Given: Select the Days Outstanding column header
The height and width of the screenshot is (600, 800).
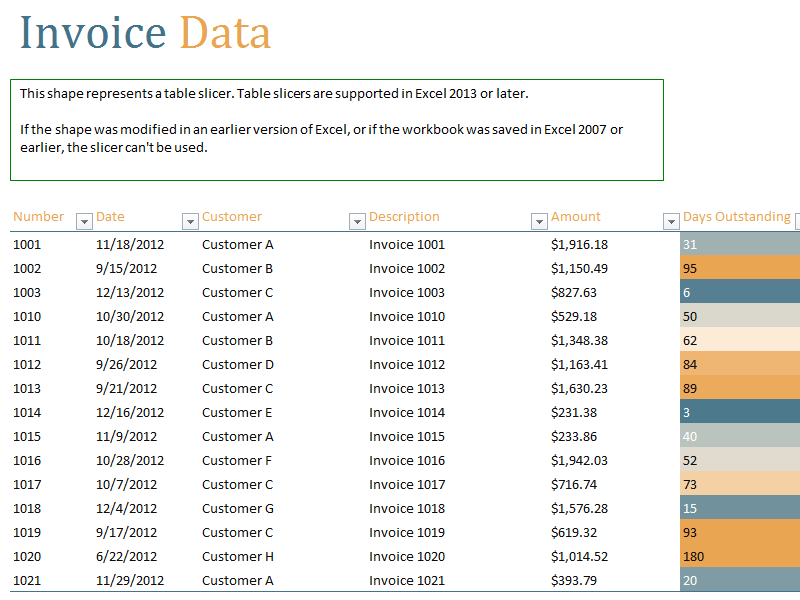Looking at the screenshot, I should (737, 217).
